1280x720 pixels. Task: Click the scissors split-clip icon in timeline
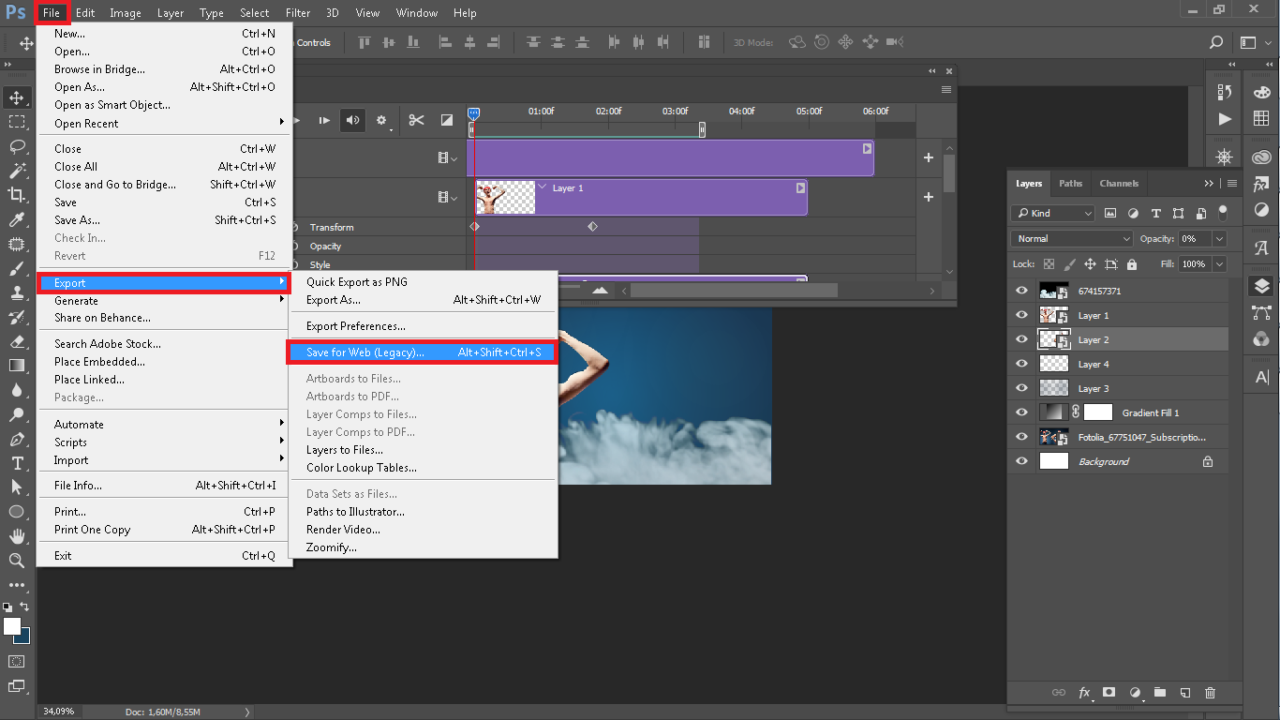click(416, 121)
